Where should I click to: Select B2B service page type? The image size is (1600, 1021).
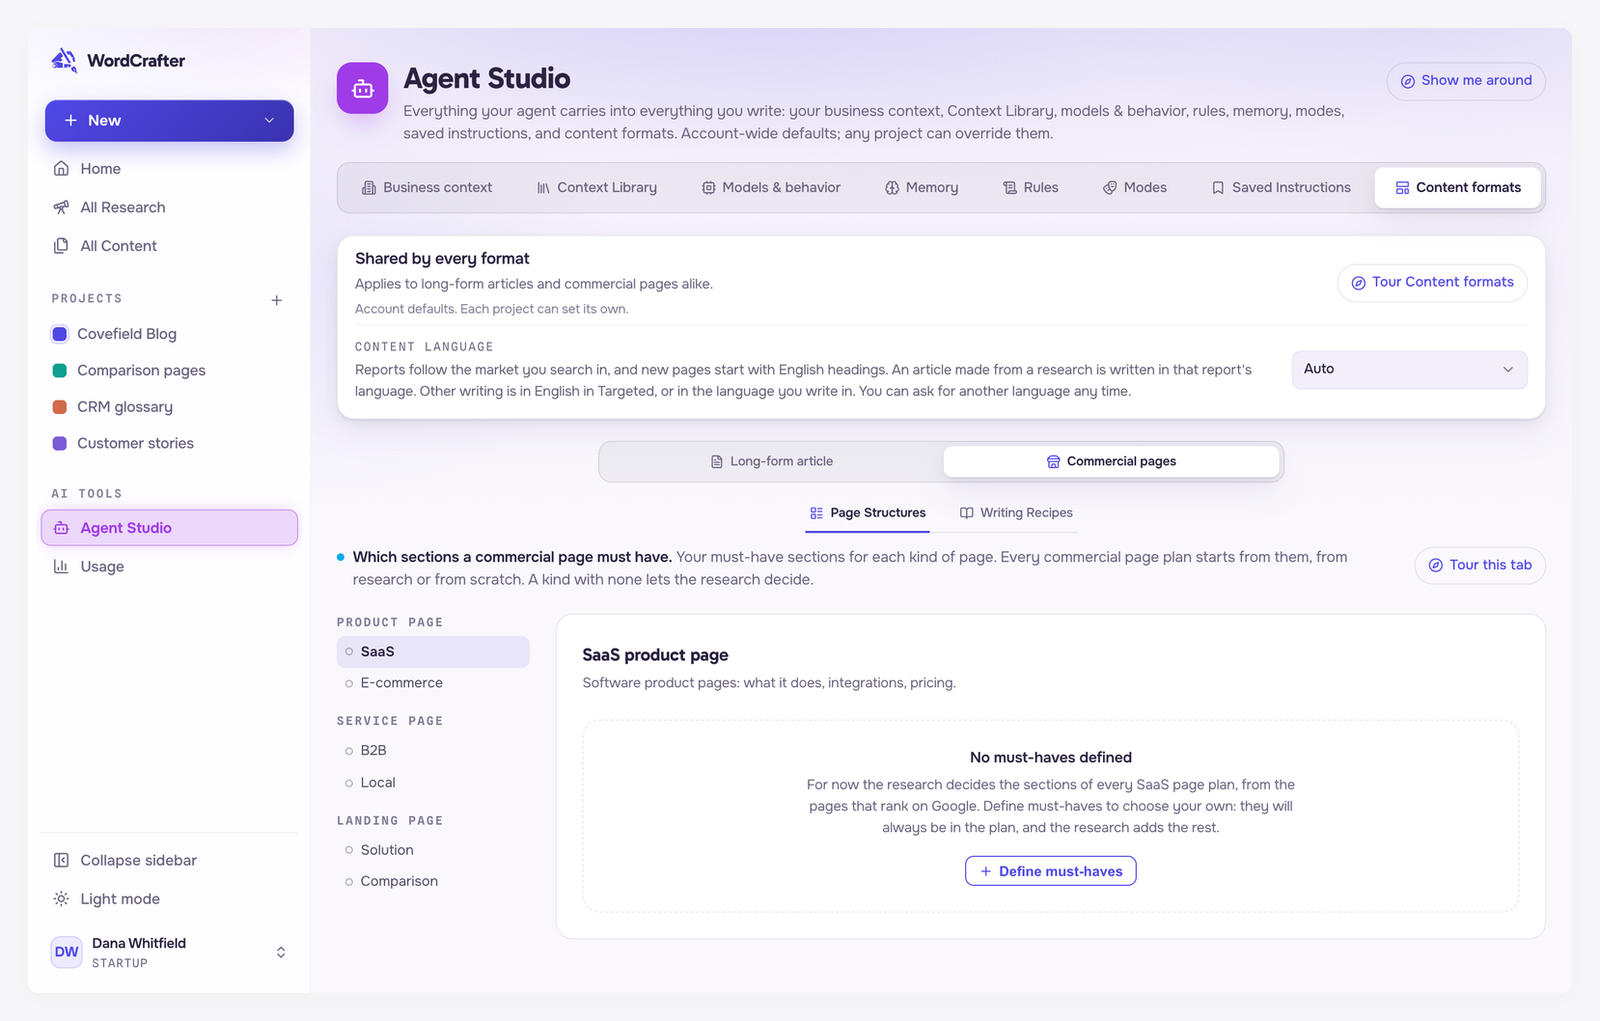pos(433,750)
